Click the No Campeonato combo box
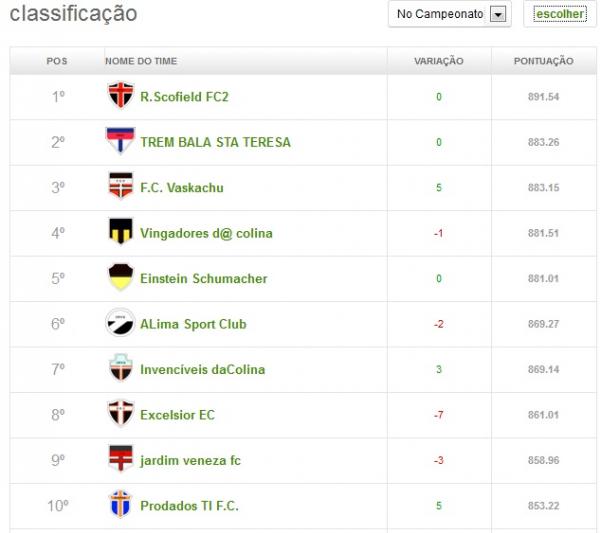The image size is (600, 533). pos(440,14)
